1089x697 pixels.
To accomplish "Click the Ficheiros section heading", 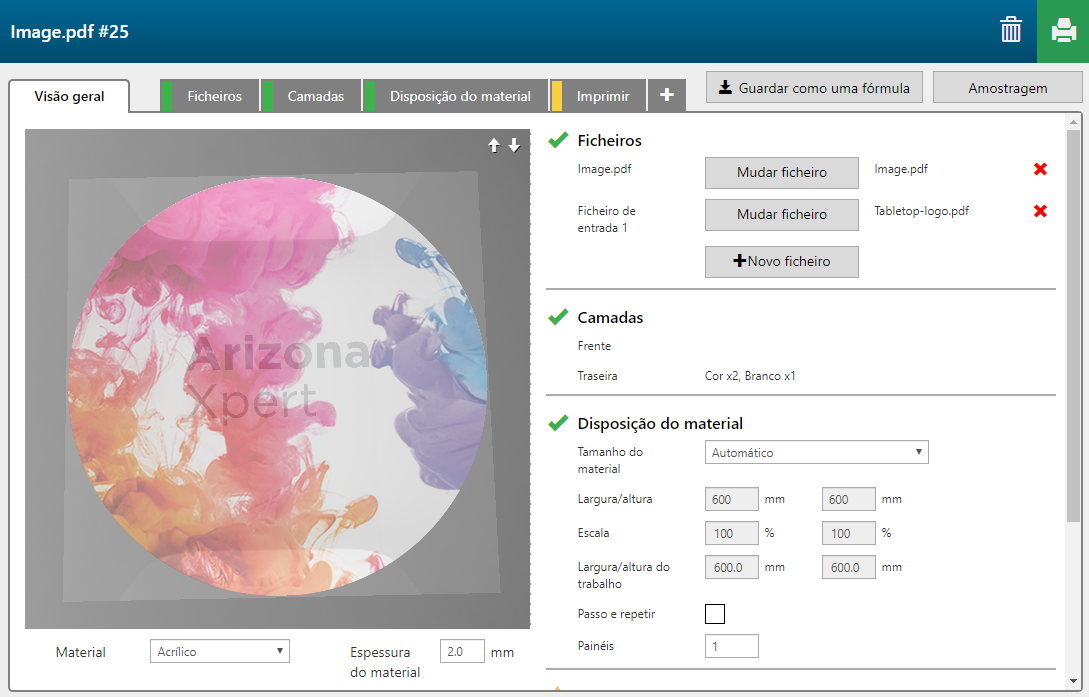I will point(609,140).
